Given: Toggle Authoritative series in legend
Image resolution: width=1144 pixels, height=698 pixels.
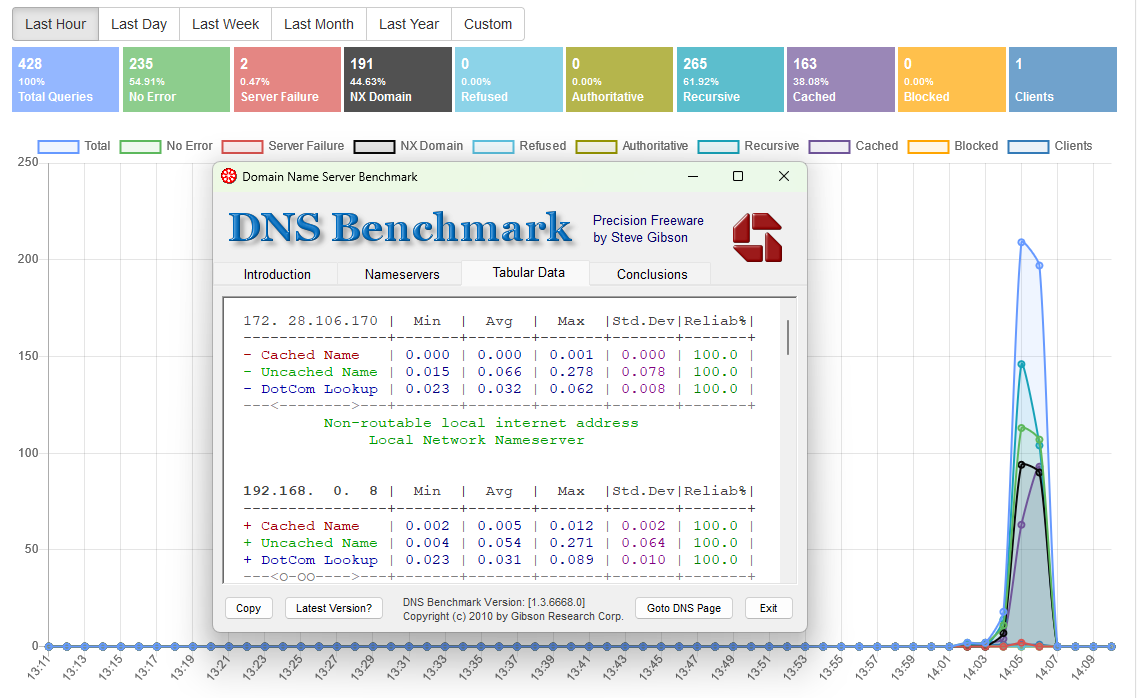Looking at the screenshot, I should [x=632, y=146].
